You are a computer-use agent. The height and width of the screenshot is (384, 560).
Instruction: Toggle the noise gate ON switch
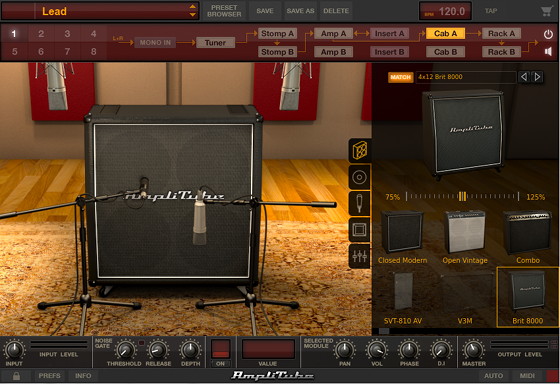pos(220,349)
